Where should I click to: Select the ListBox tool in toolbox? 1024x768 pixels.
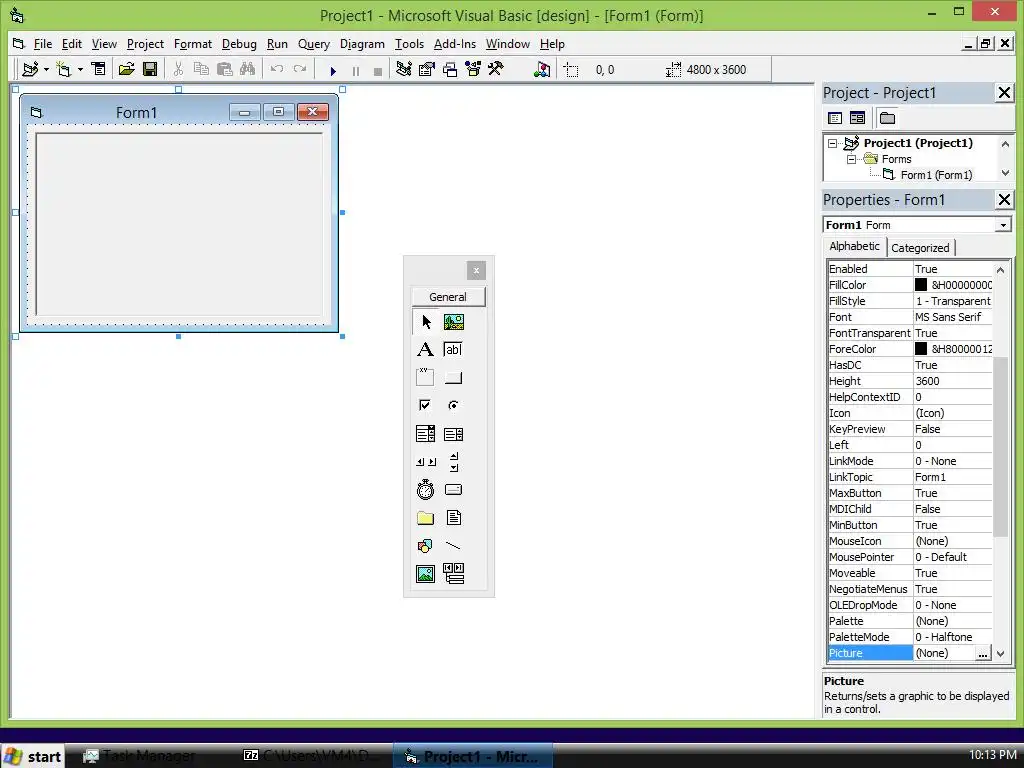(454, 434)
